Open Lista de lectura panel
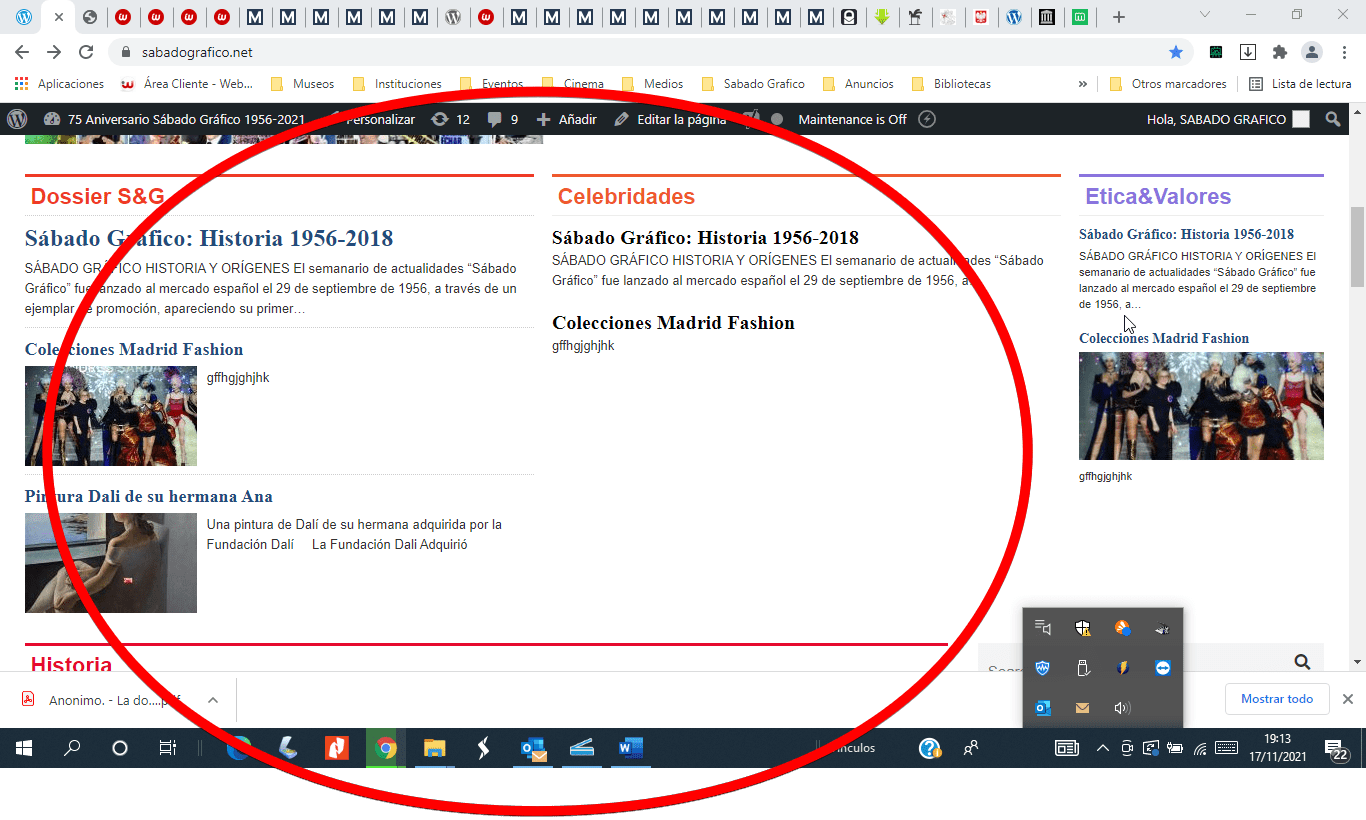Viewport: 1366px width, 820px height. [1300, 84]
